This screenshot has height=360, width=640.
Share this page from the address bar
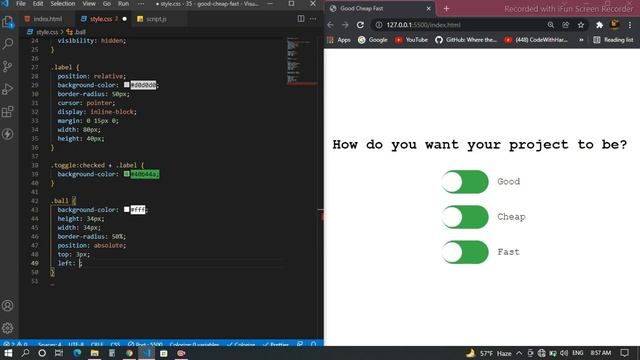coord(565,25)
